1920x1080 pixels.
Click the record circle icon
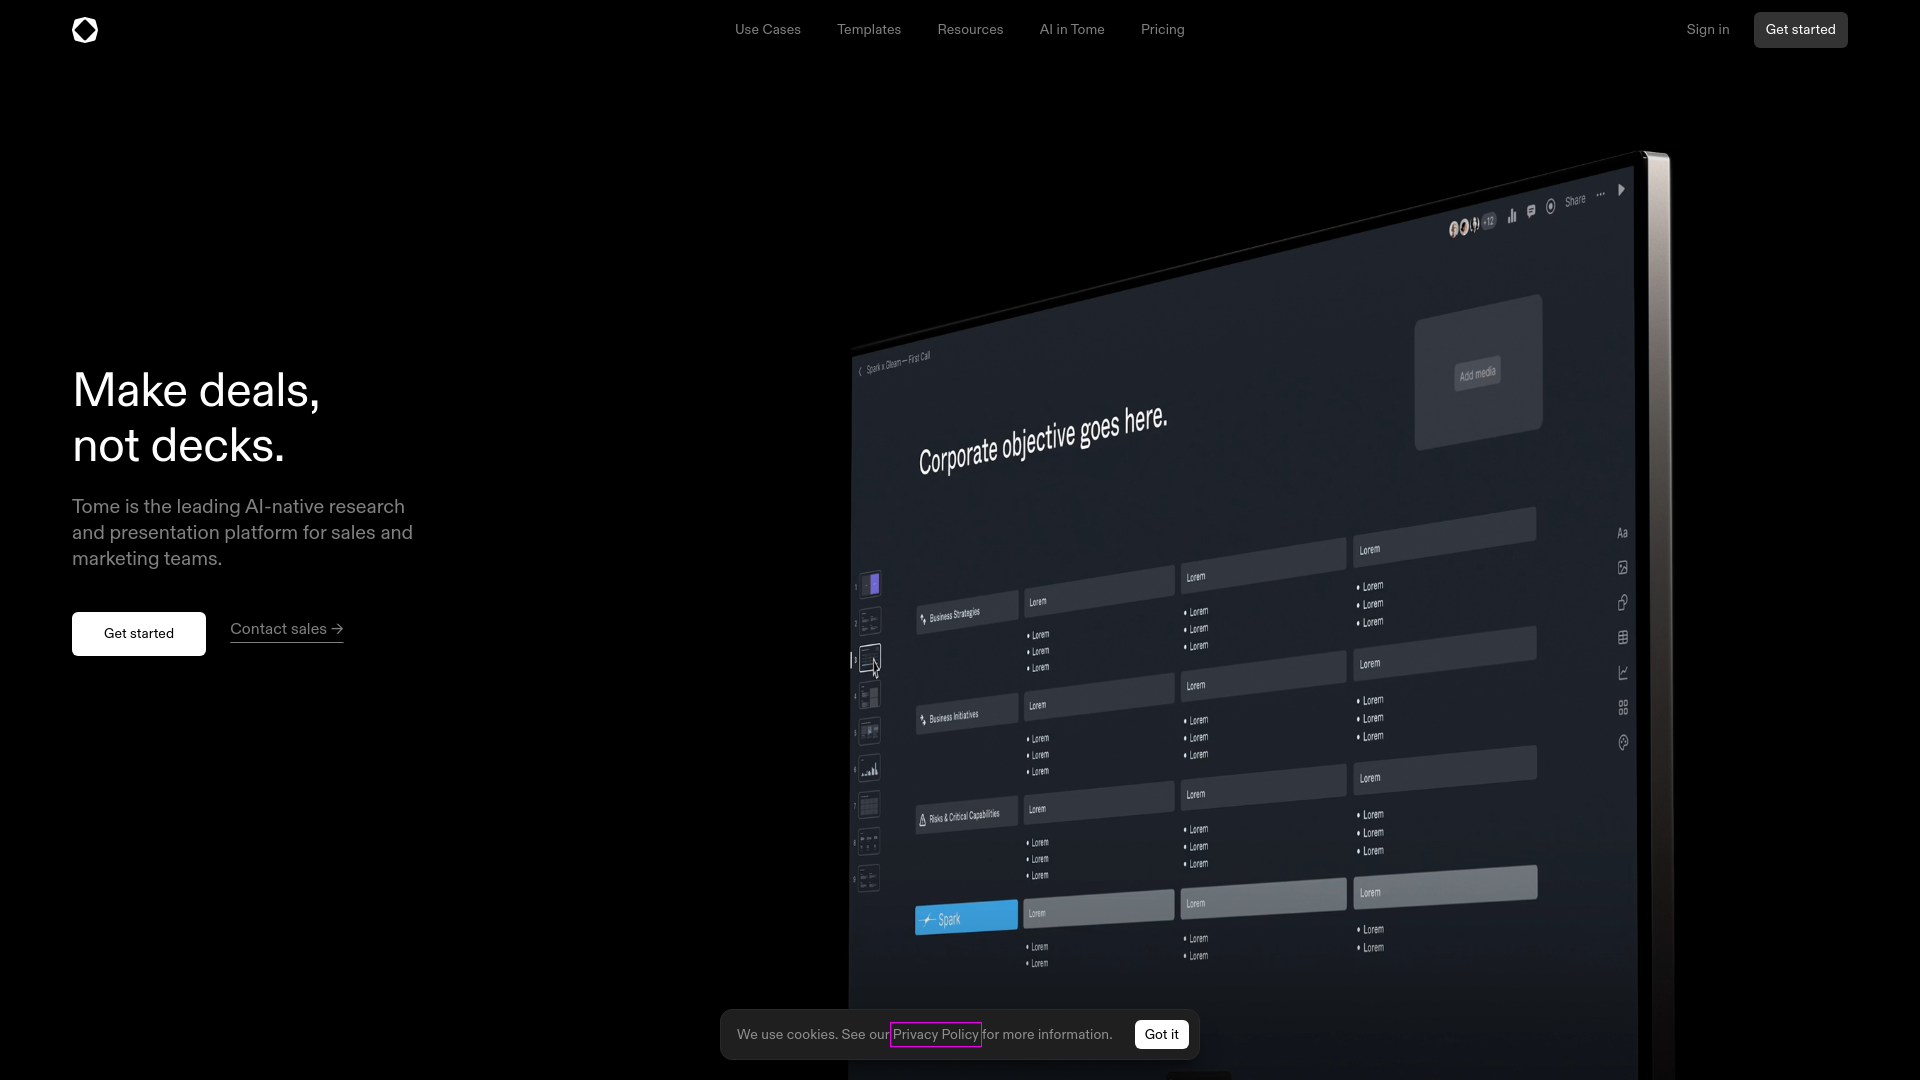pyautogui.click(x=1551, y=206)
